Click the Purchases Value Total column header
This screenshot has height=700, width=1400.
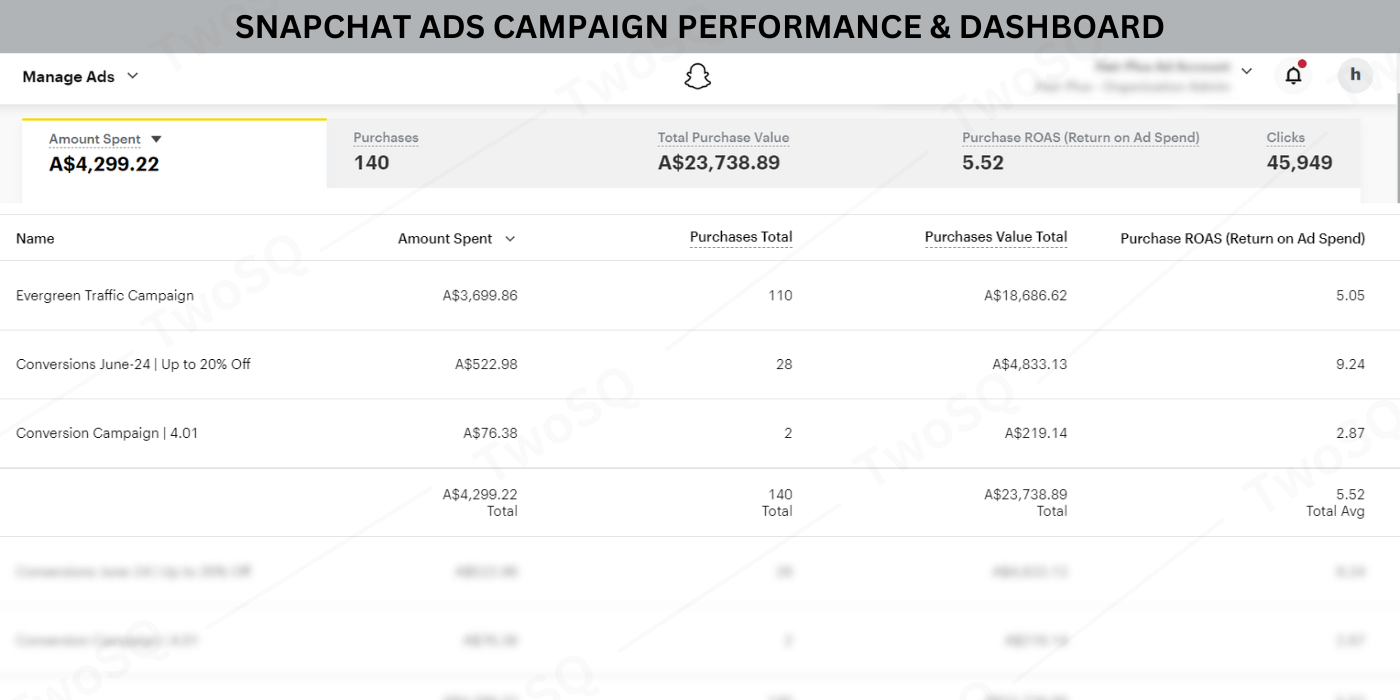pos(995,238)
